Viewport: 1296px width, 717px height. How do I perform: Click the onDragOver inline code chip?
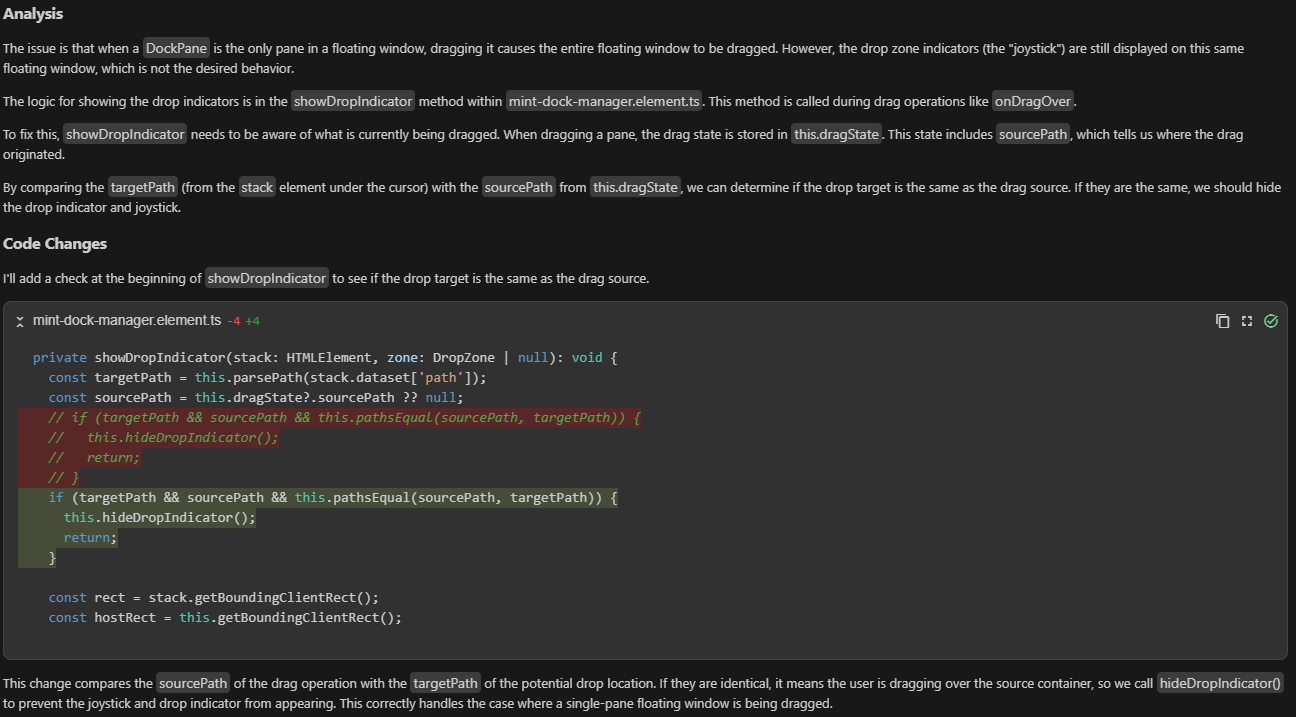point(1033,101)
